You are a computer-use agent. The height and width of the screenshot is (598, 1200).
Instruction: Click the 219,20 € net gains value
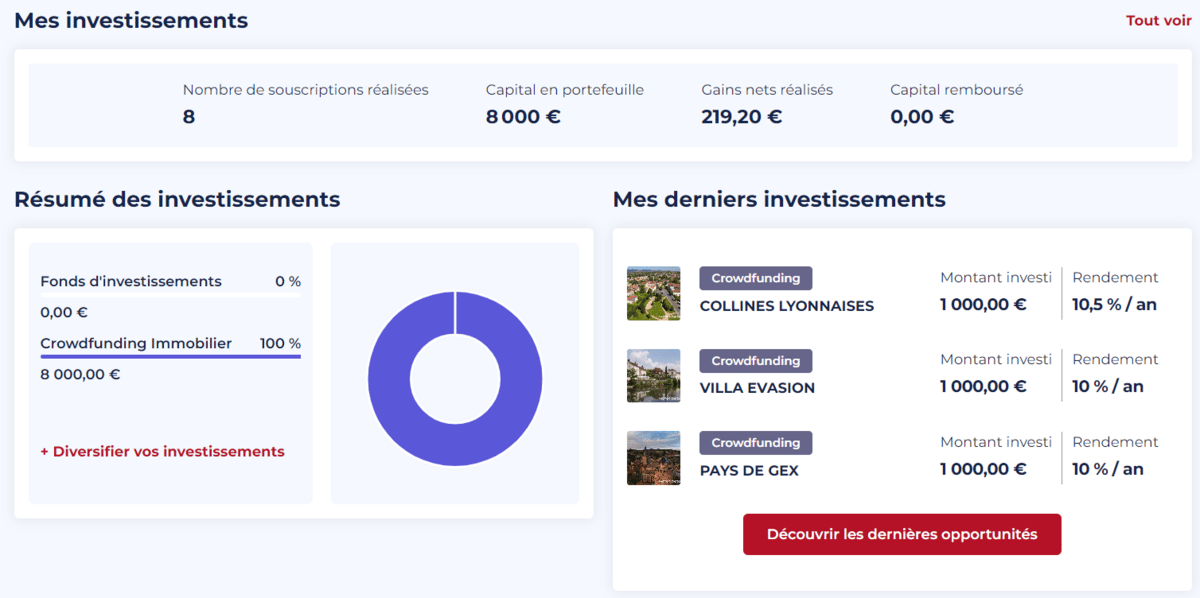741,117
